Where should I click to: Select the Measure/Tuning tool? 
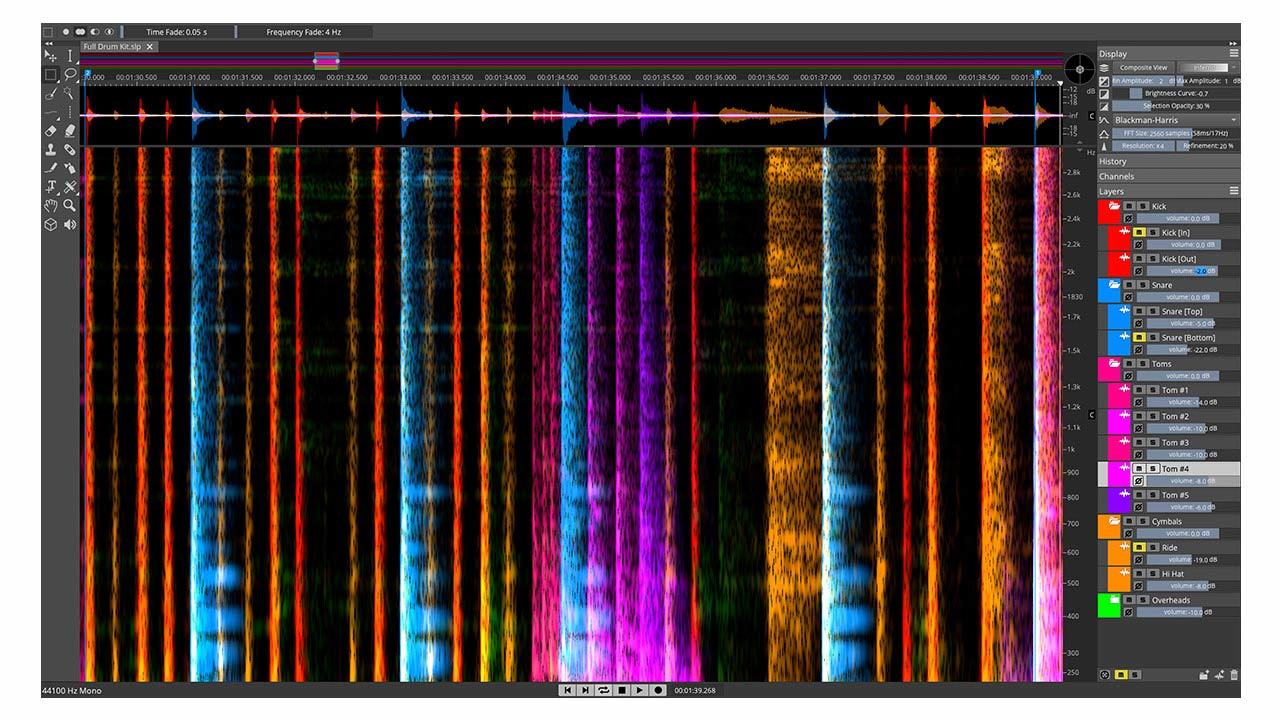[70, 187]
